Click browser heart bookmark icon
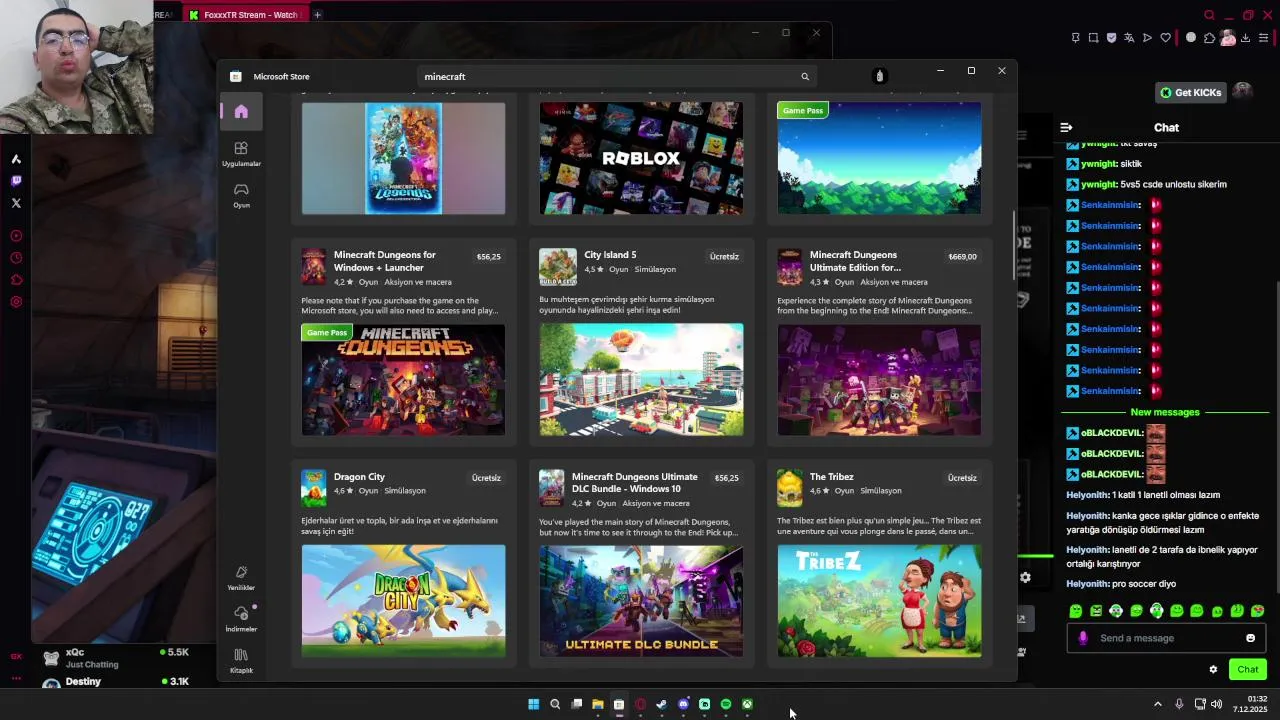1280x720 pixels. click(x=1165, y=38)
